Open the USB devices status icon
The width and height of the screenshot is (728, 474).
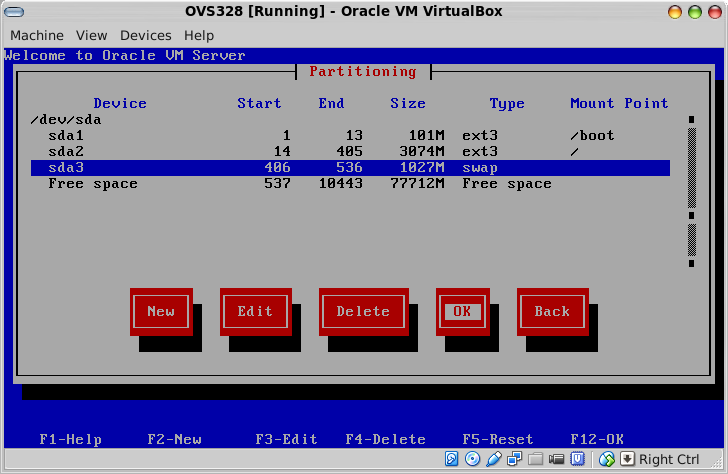(x=494, y=459)
